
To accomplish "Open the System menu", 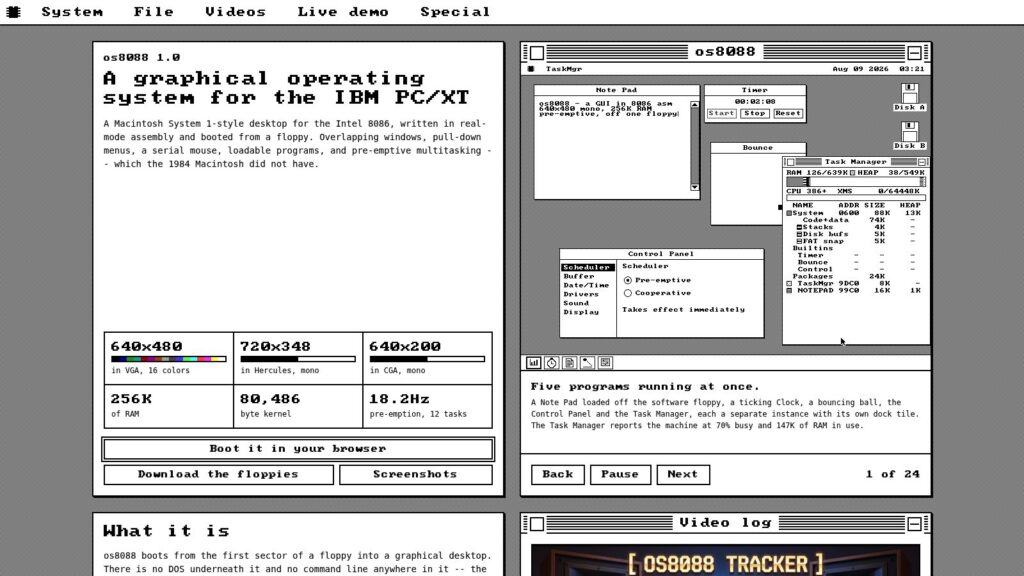I will pos(72,12).
